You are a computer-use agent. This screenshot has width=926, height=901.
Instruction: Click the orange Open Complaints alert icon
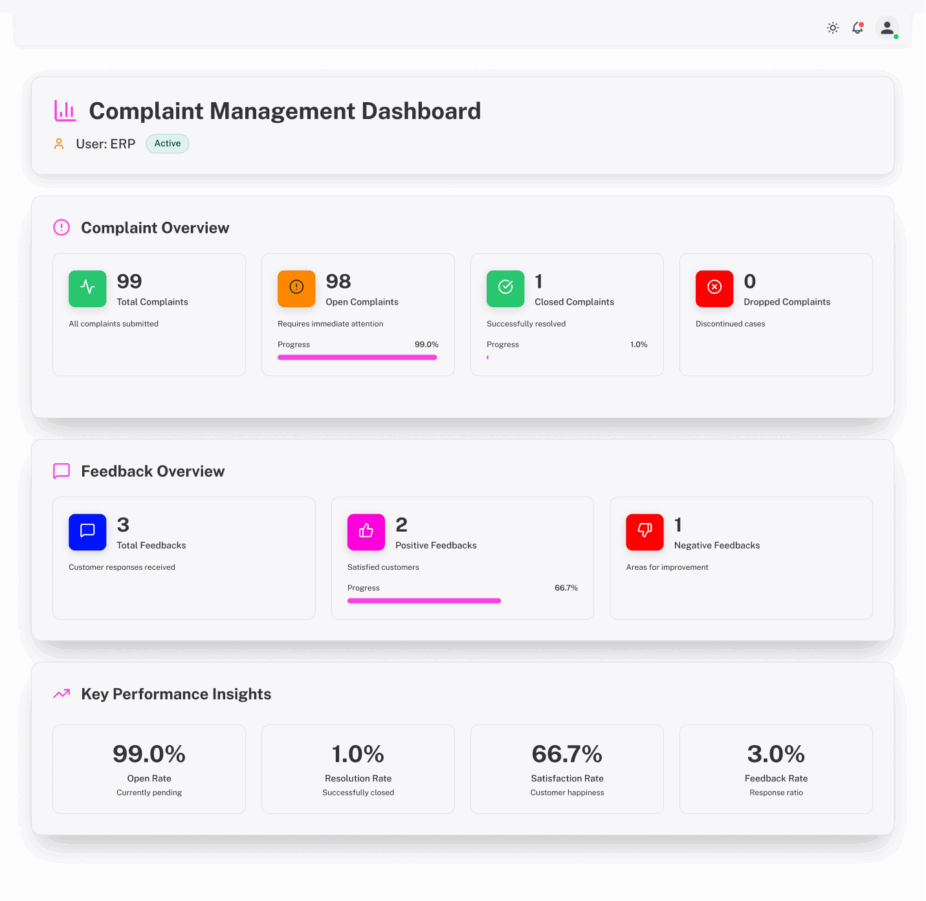[296, 288]
